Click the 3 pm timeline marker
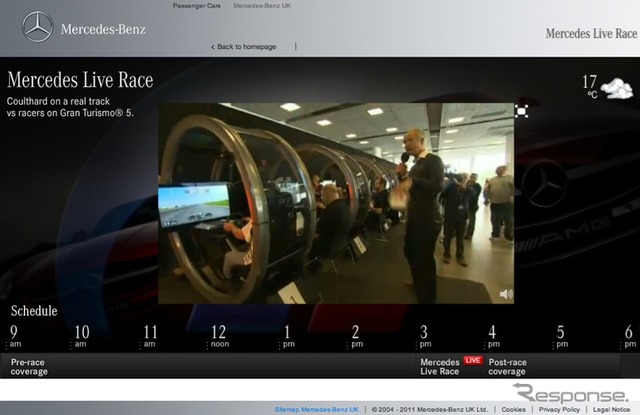This screenshot has width=640, height=415. 424,337
